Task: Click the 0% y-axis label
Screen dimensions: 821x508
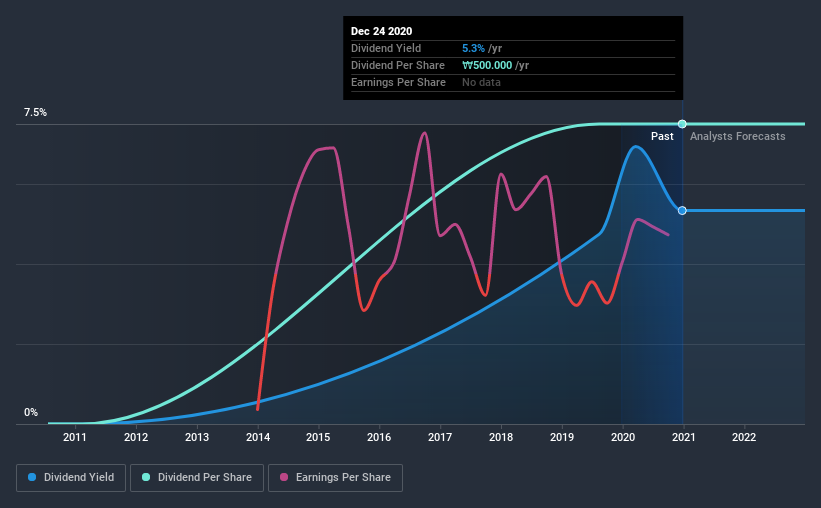Action: click(x=31, y=413)
